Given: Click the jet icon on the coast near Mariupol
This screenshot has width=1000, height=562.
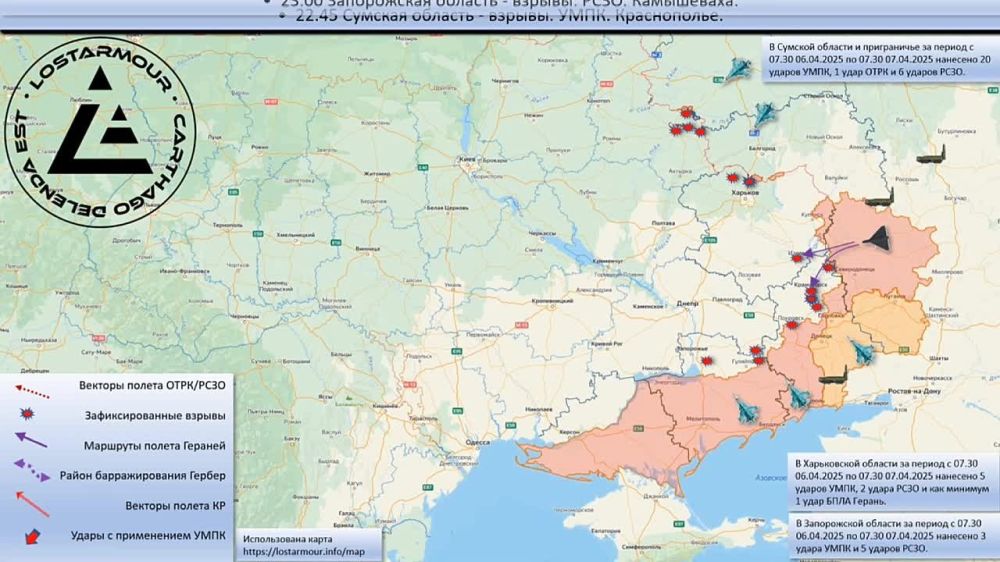Looking at the screenshot, I should coord(798,397).
